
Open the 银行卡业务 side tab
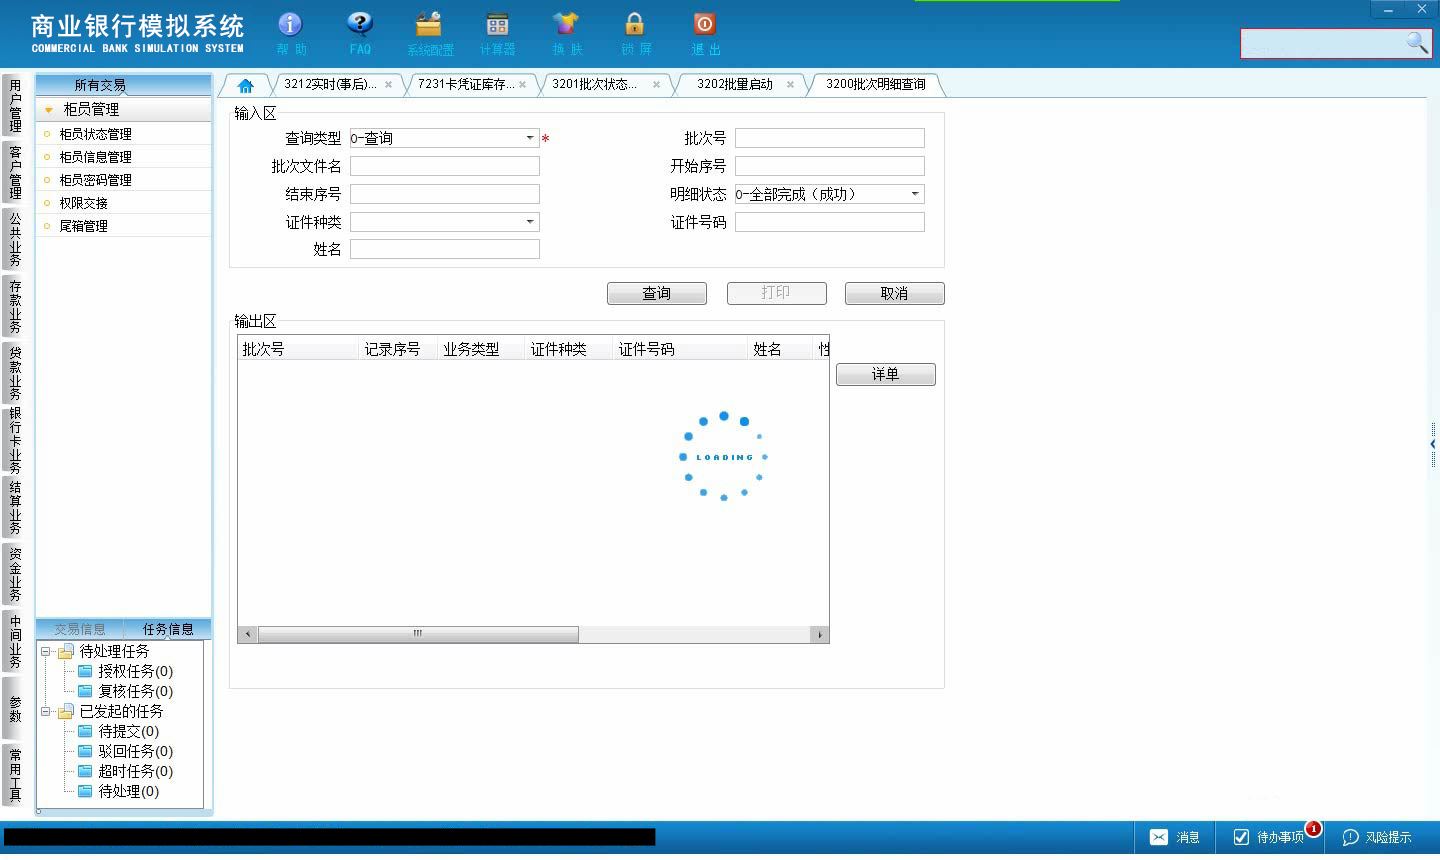point(14,439)
